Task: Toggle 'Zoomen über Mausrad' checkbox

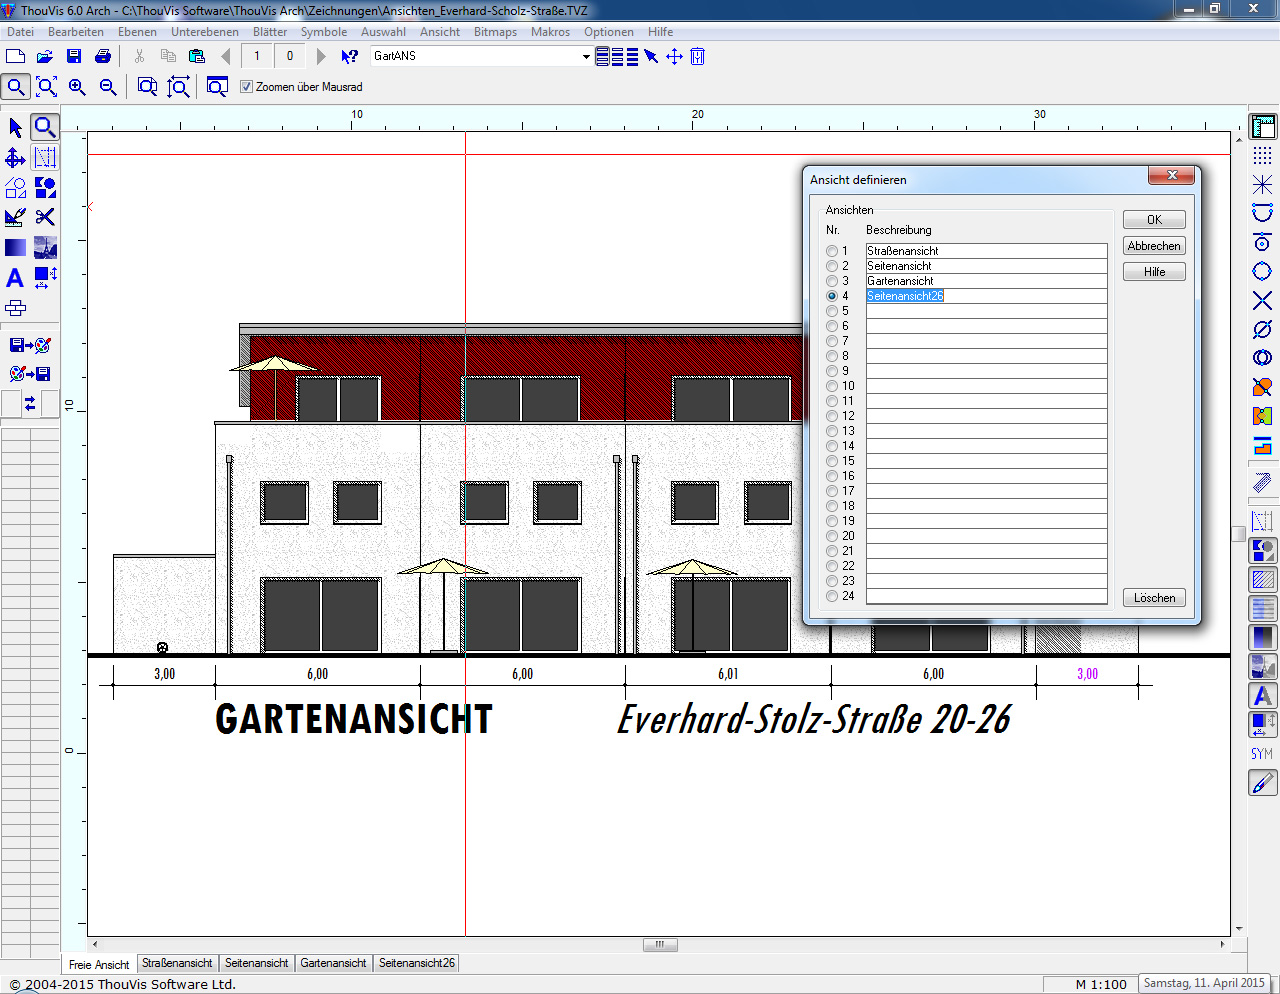Action: (x=247, y=87)
